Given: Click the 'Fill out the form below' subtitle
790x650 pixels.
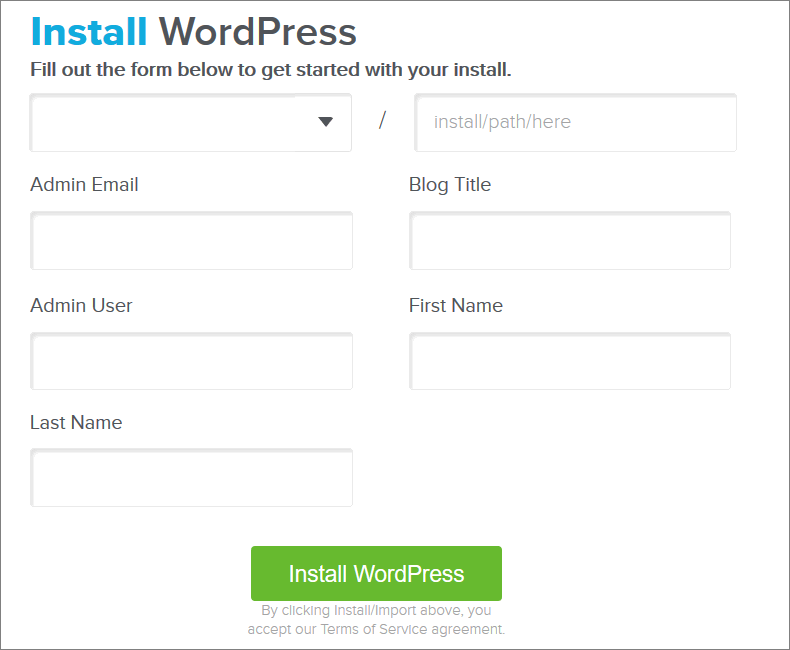Looking at the screenshot, I should (x=271, y=70).
